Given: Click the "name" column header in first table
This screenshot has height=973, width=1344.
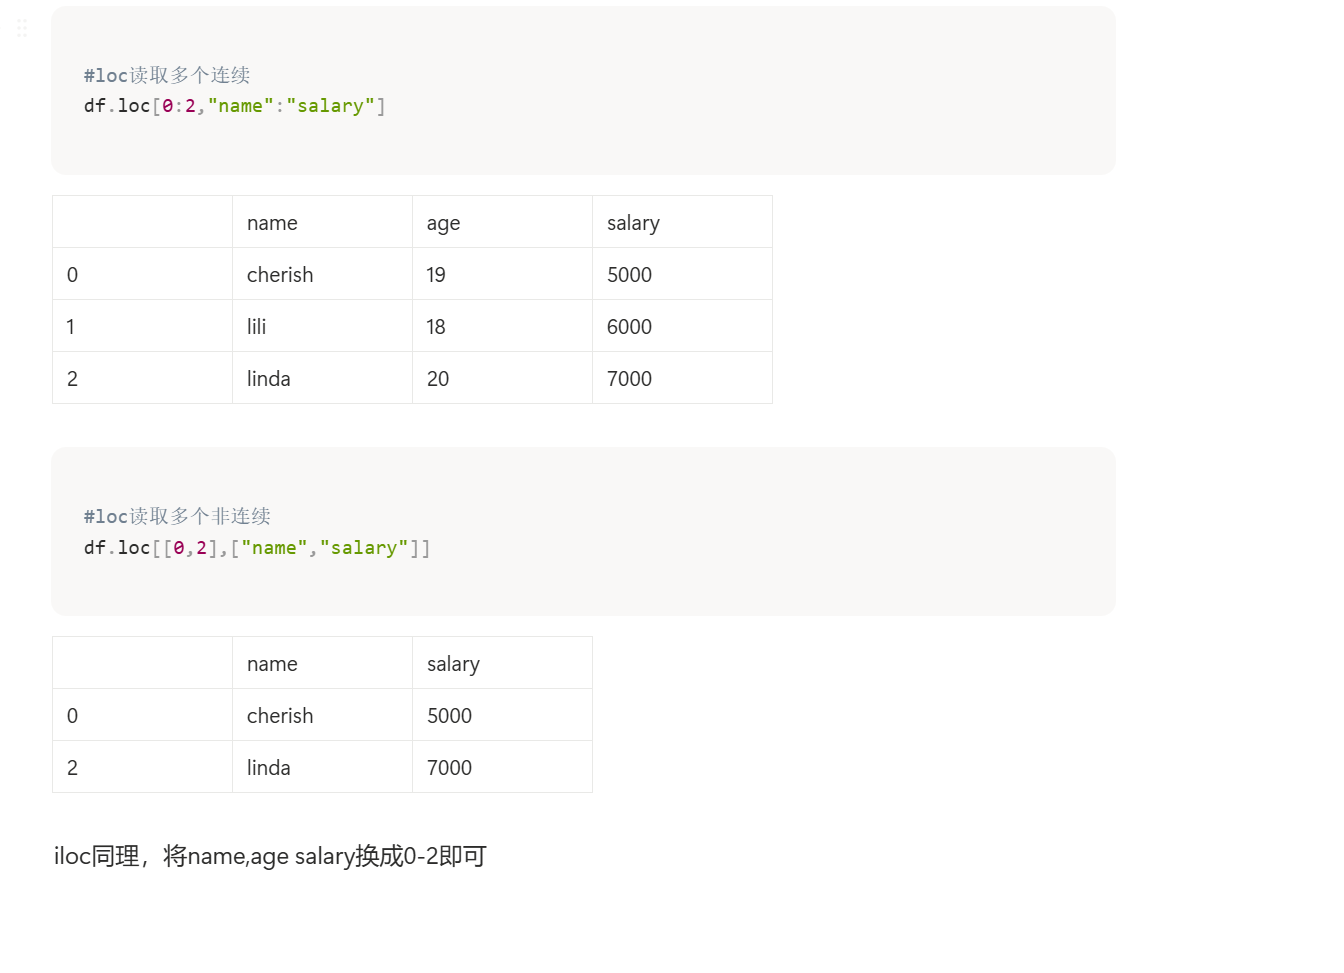Looking at the screenshot, I should (x=272, y=222).
